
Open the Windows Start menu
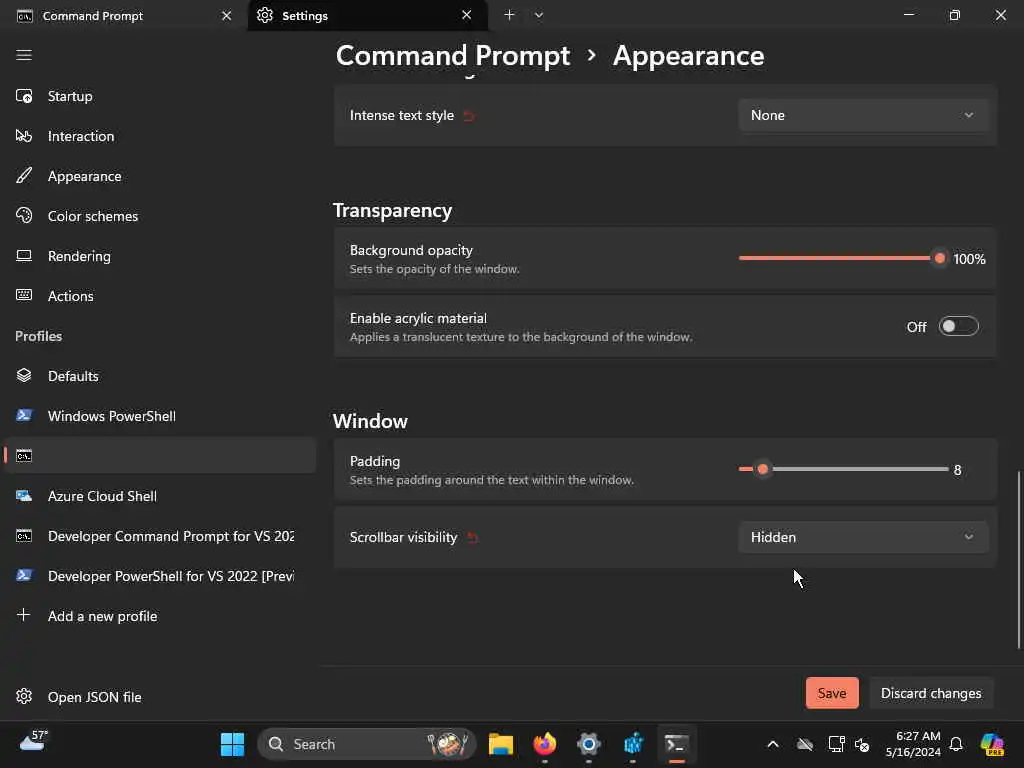[232, 744]
